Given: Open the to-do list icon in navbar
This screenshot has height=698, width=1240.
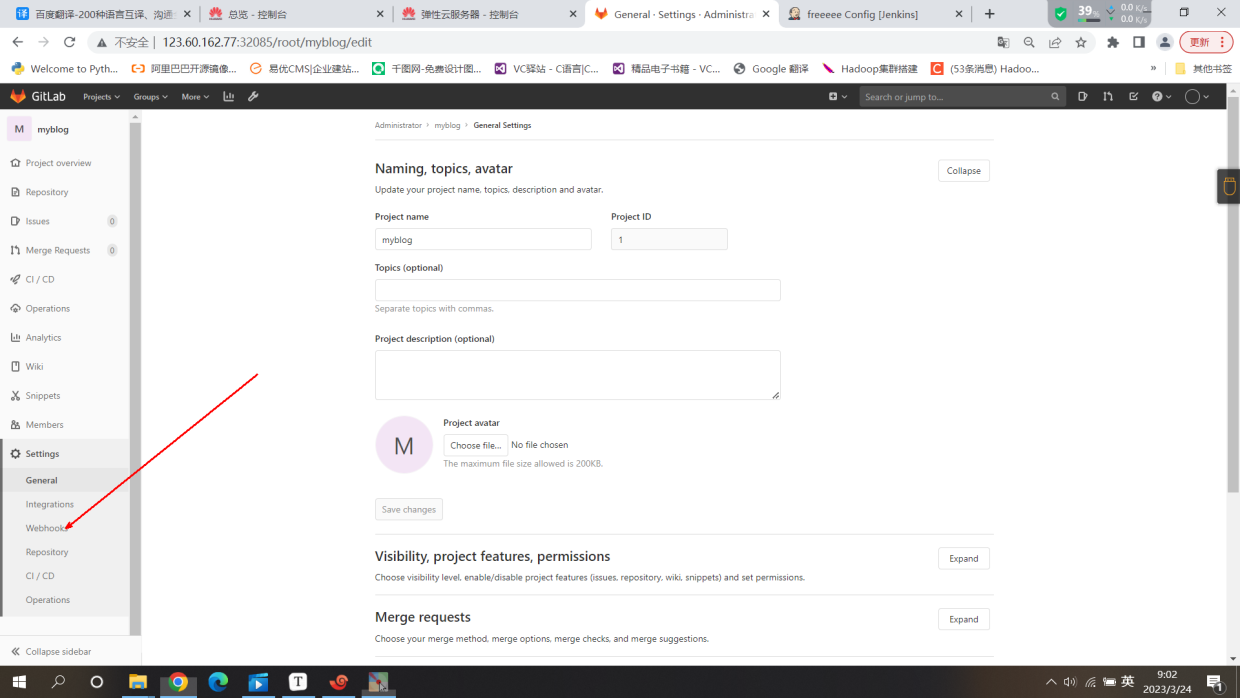Looking at the screenshot, I should click(x=1133, y=97).
